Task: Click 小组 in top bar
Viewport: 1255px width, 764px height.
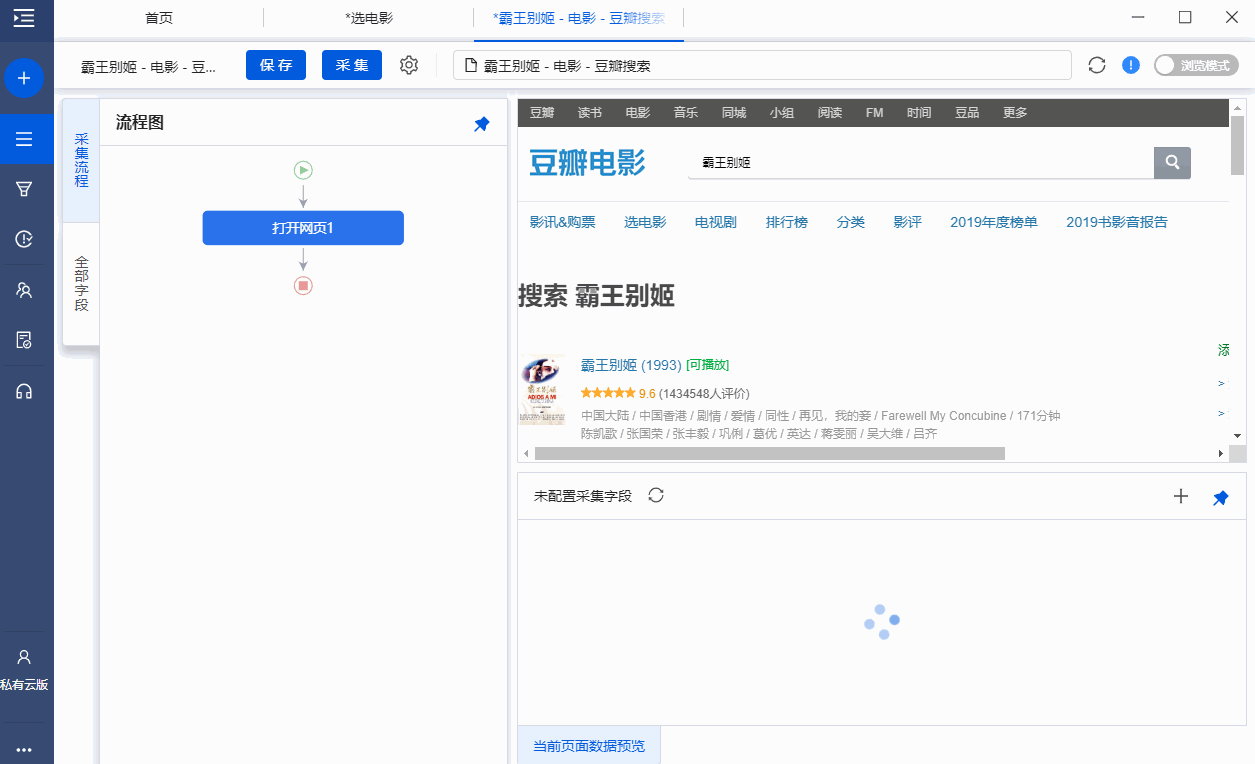Action: coord(782,113)
